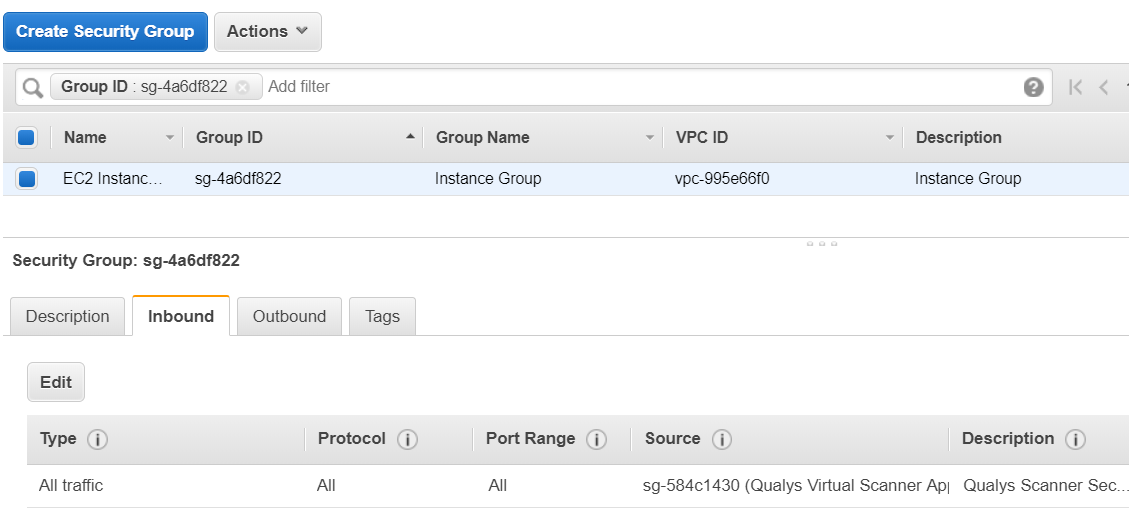Click the Group ID column header
Screen dimensions: 1131x530
[x=229, y=137]
